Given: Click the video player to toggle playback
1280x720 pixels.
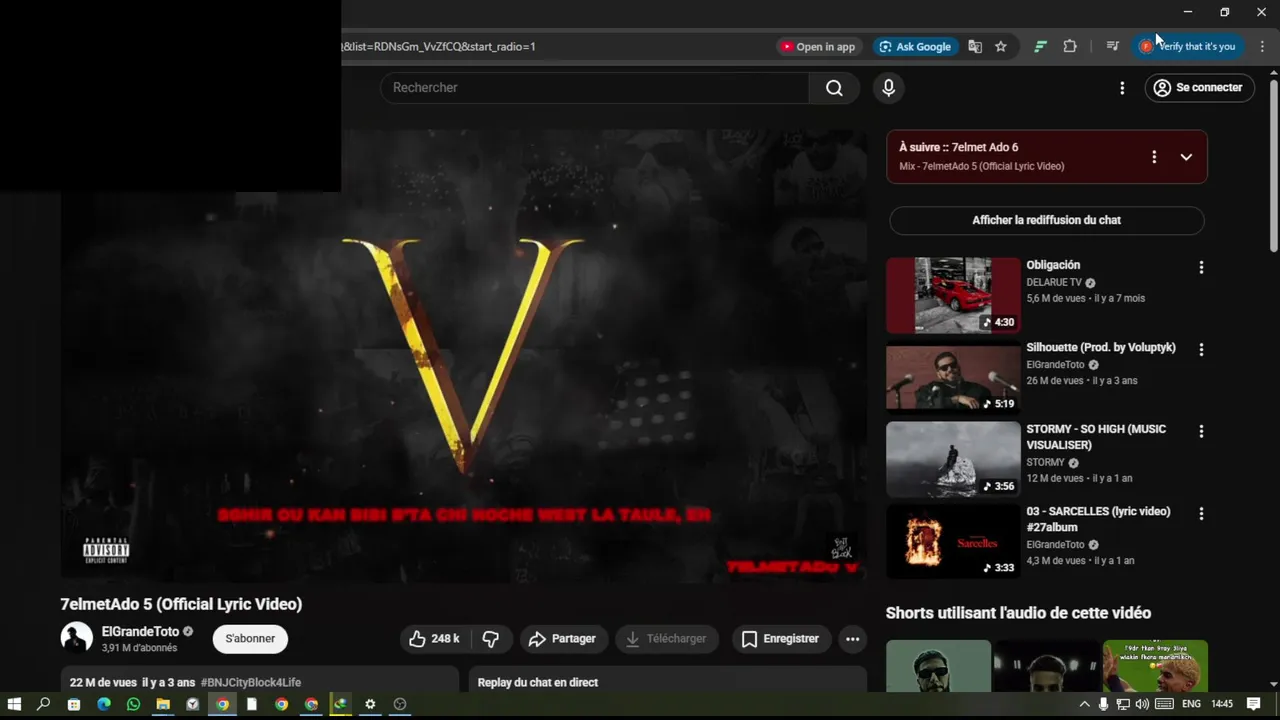Looking at the screenshot, I should pyautogui.click(x=464, y=355).
